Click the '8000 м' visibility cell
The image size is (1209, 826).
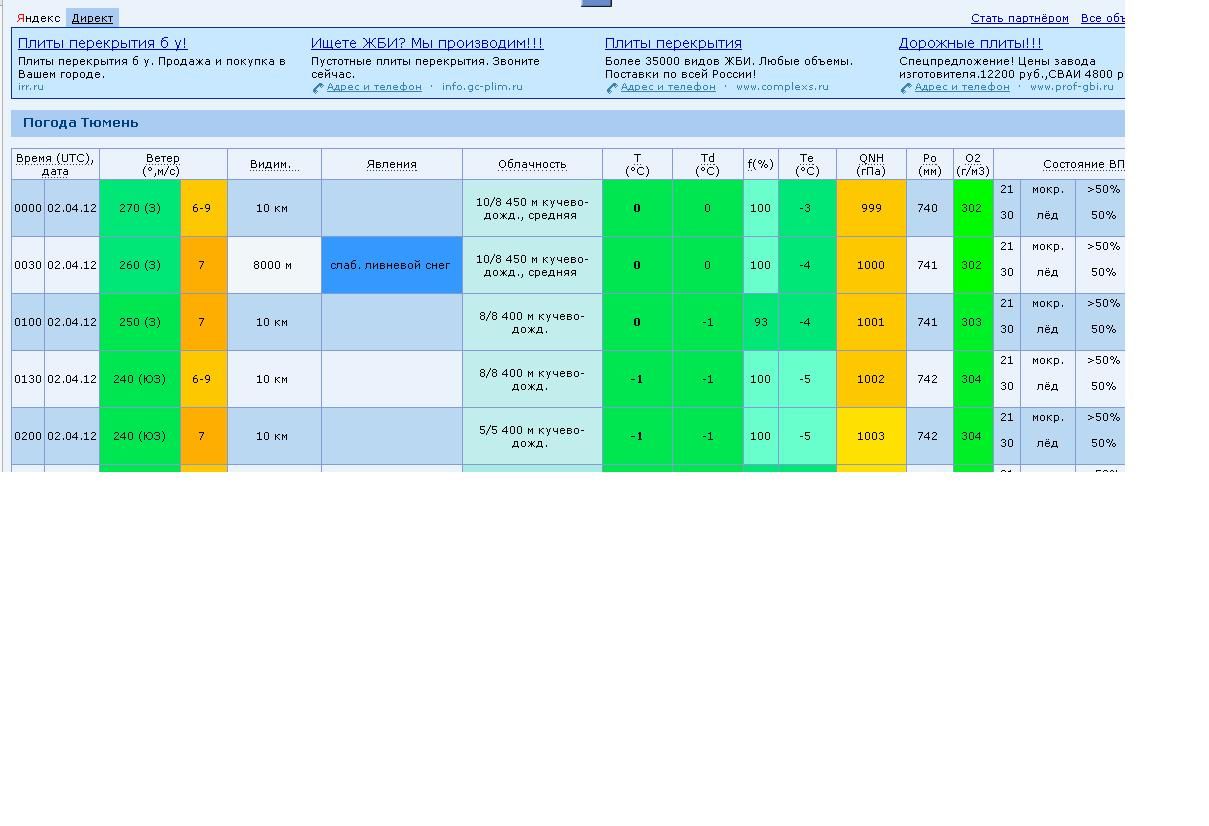point(273,265)
